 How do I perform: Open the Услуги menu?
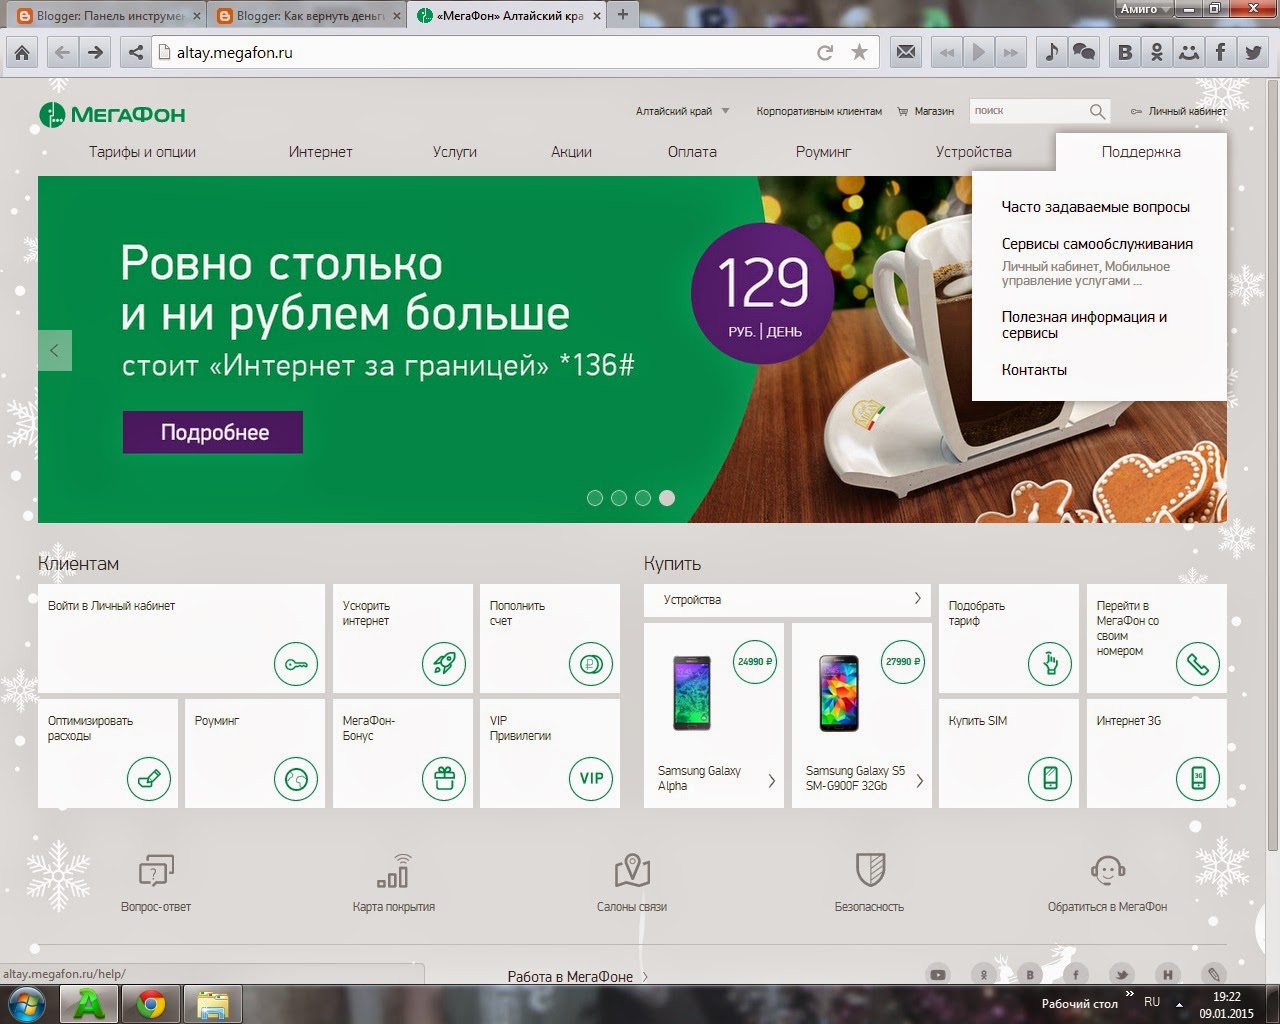(455, 152)
